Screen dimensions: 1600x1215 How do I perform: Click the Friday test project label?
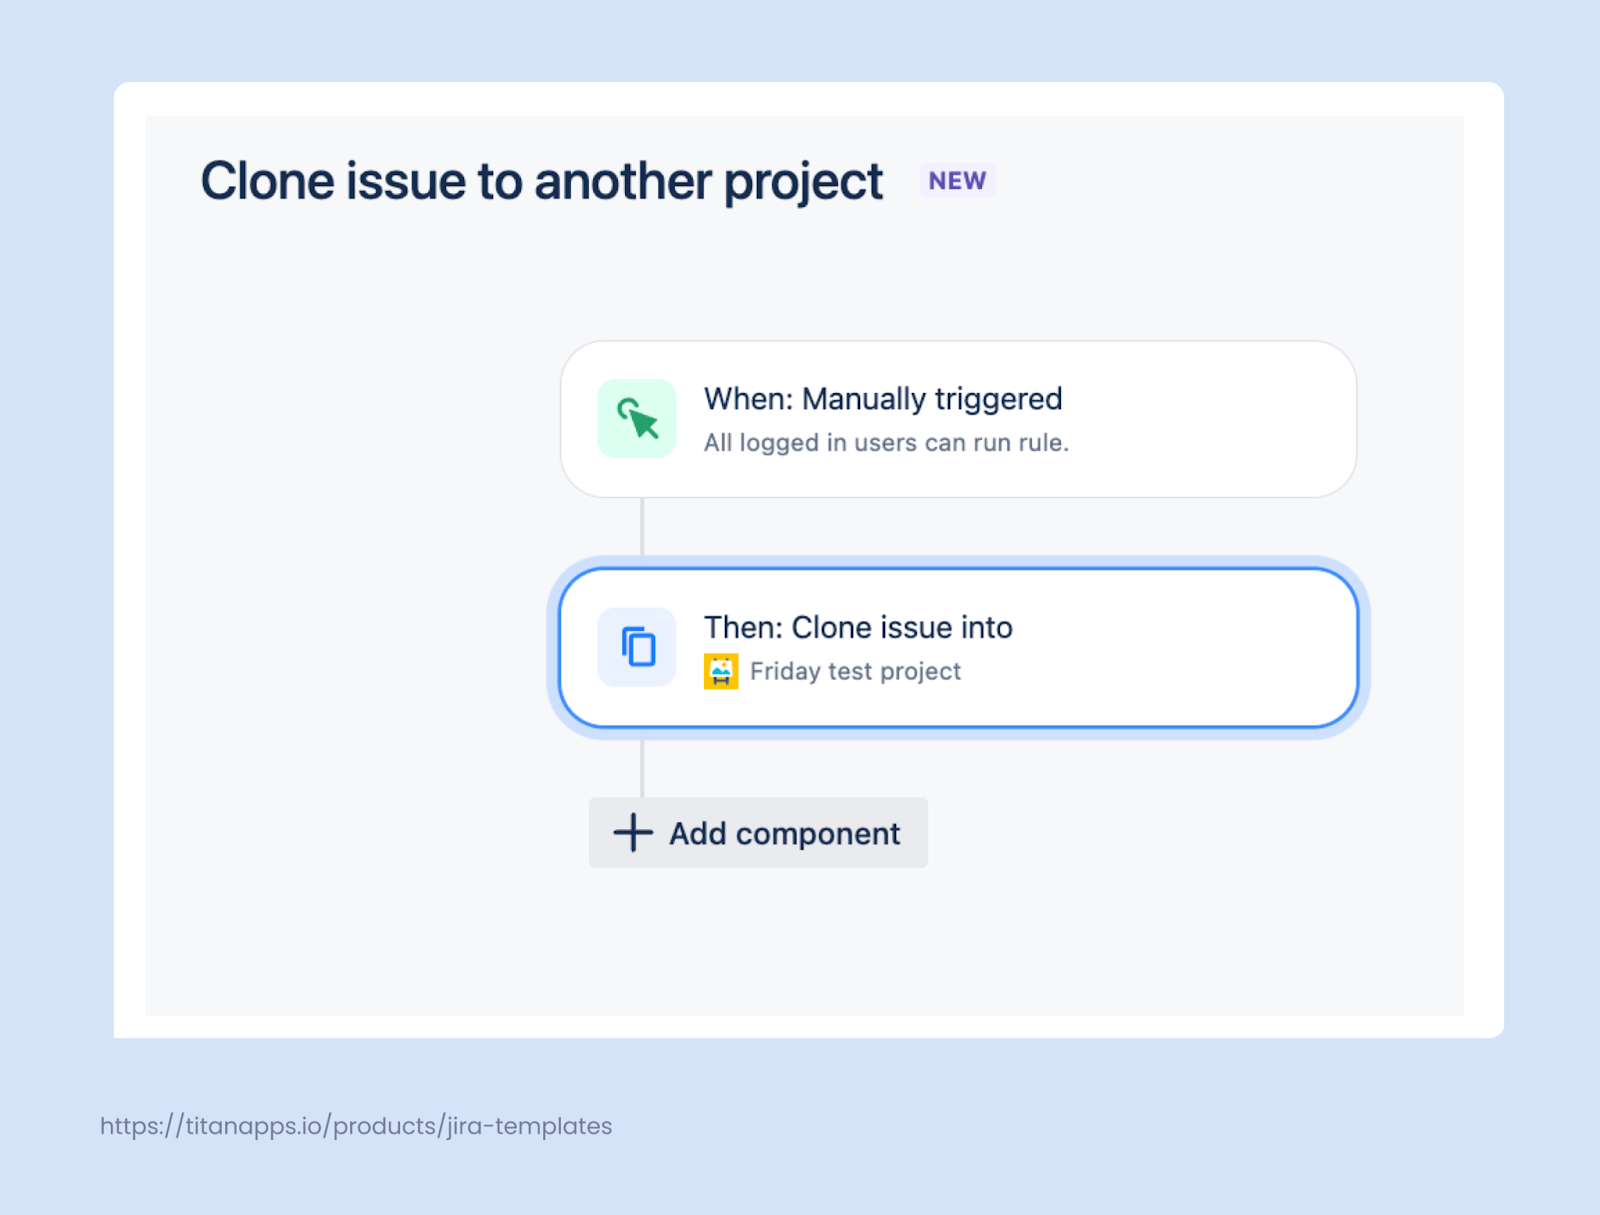(x=856, y=670)
